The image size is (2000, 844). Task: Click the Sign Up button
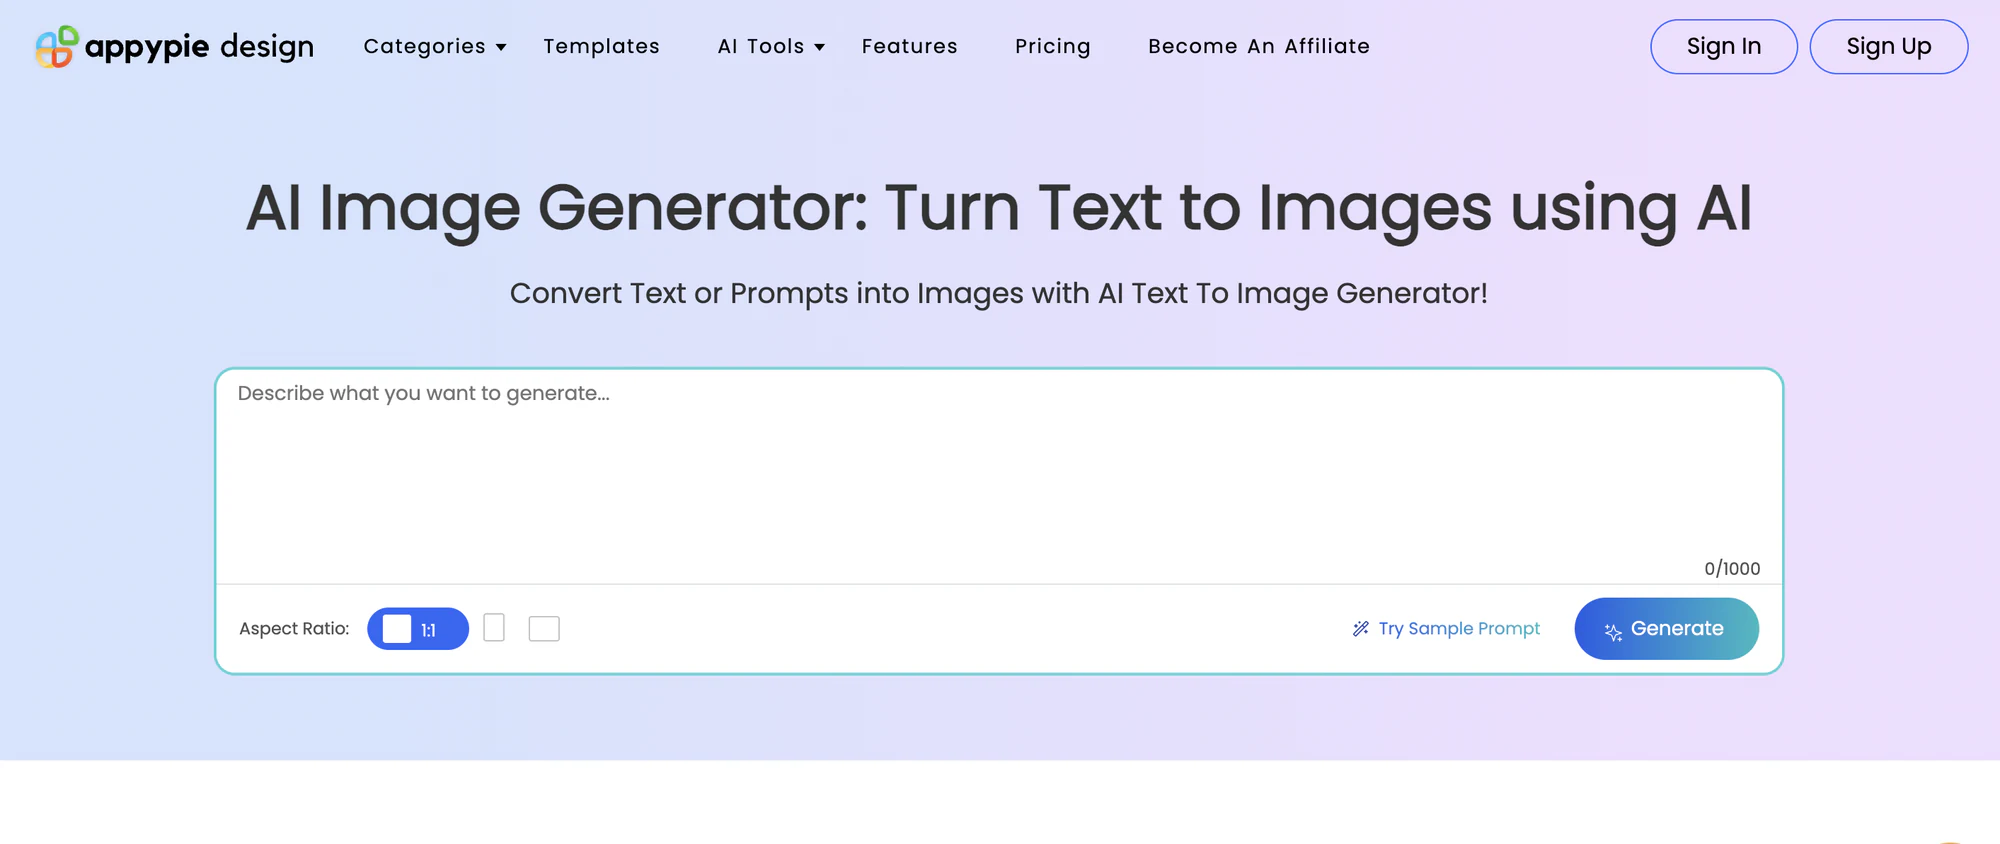point(1889,47)
